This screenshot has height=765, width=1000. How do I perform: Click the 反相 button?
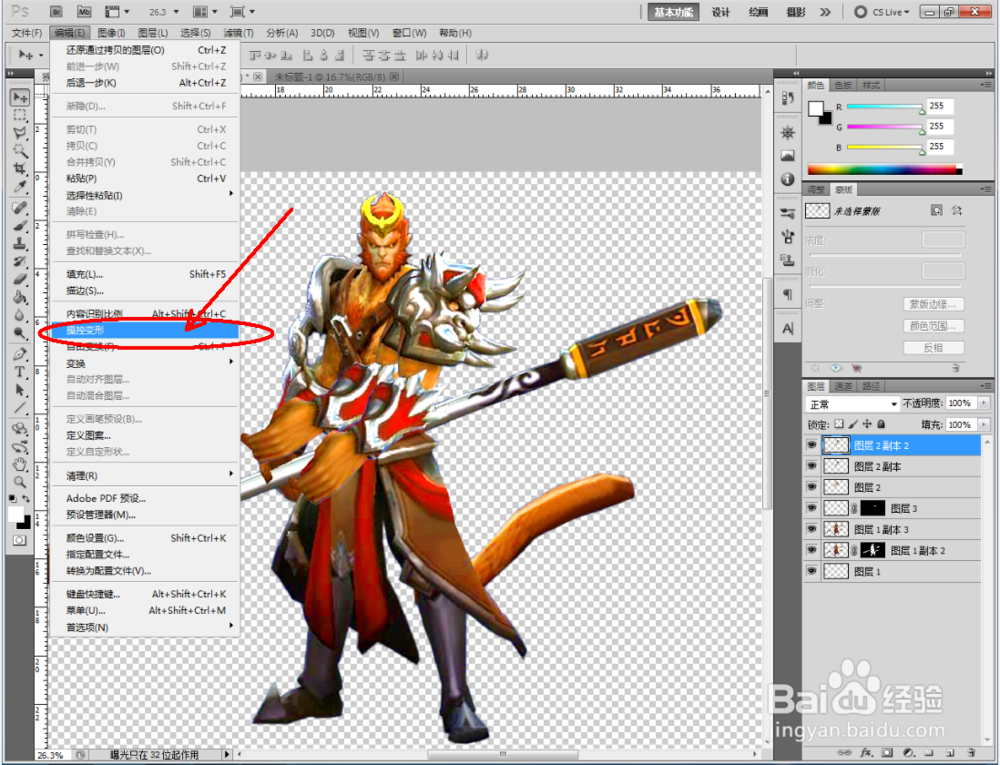click(x=934, y=347)
